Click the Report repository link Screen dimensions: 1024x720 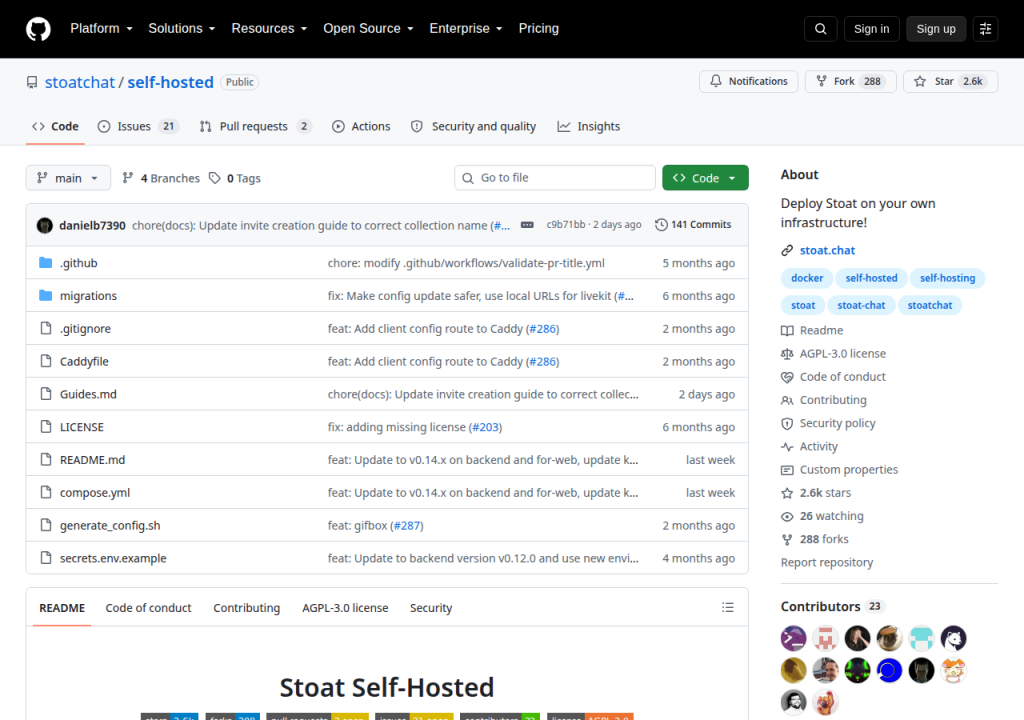tap(827, 563)
